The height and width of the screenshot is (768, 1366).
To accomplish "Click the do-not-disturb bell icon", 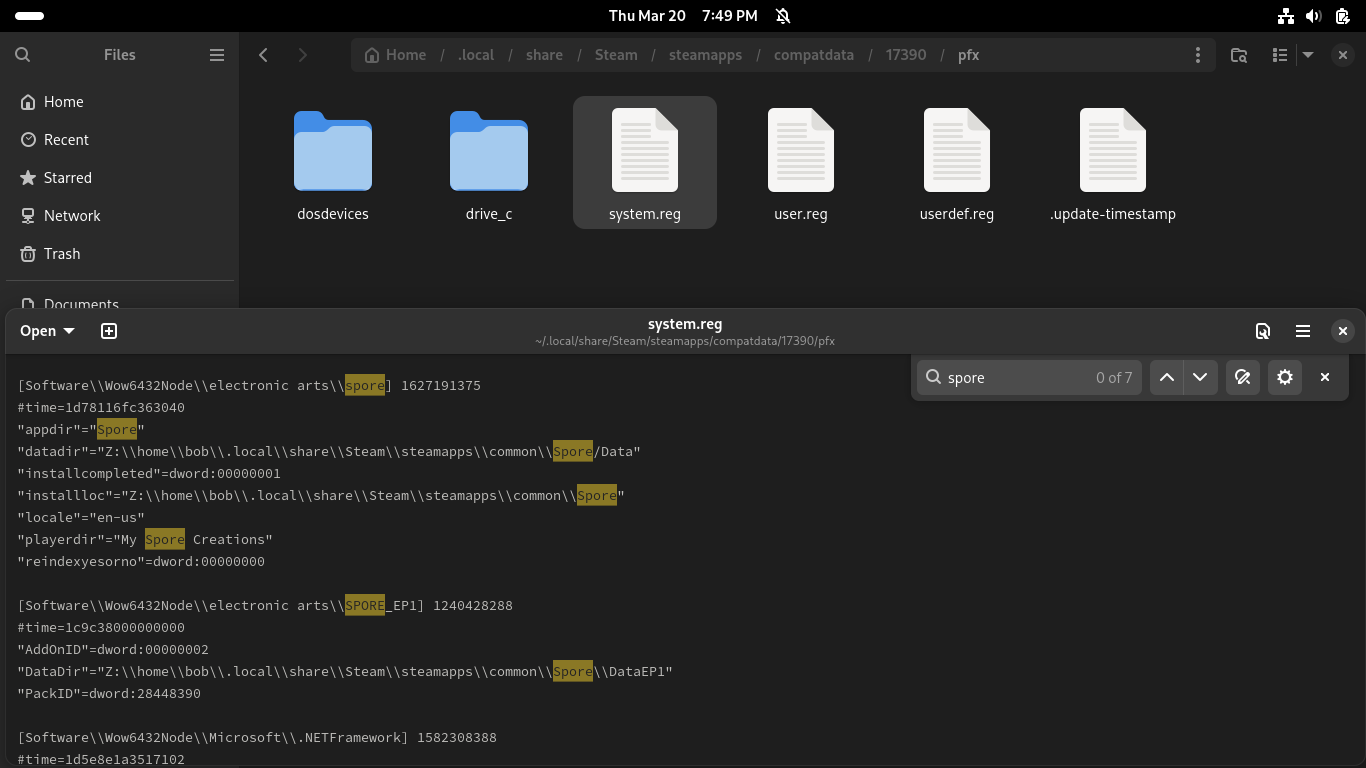I will coord(783,15).
